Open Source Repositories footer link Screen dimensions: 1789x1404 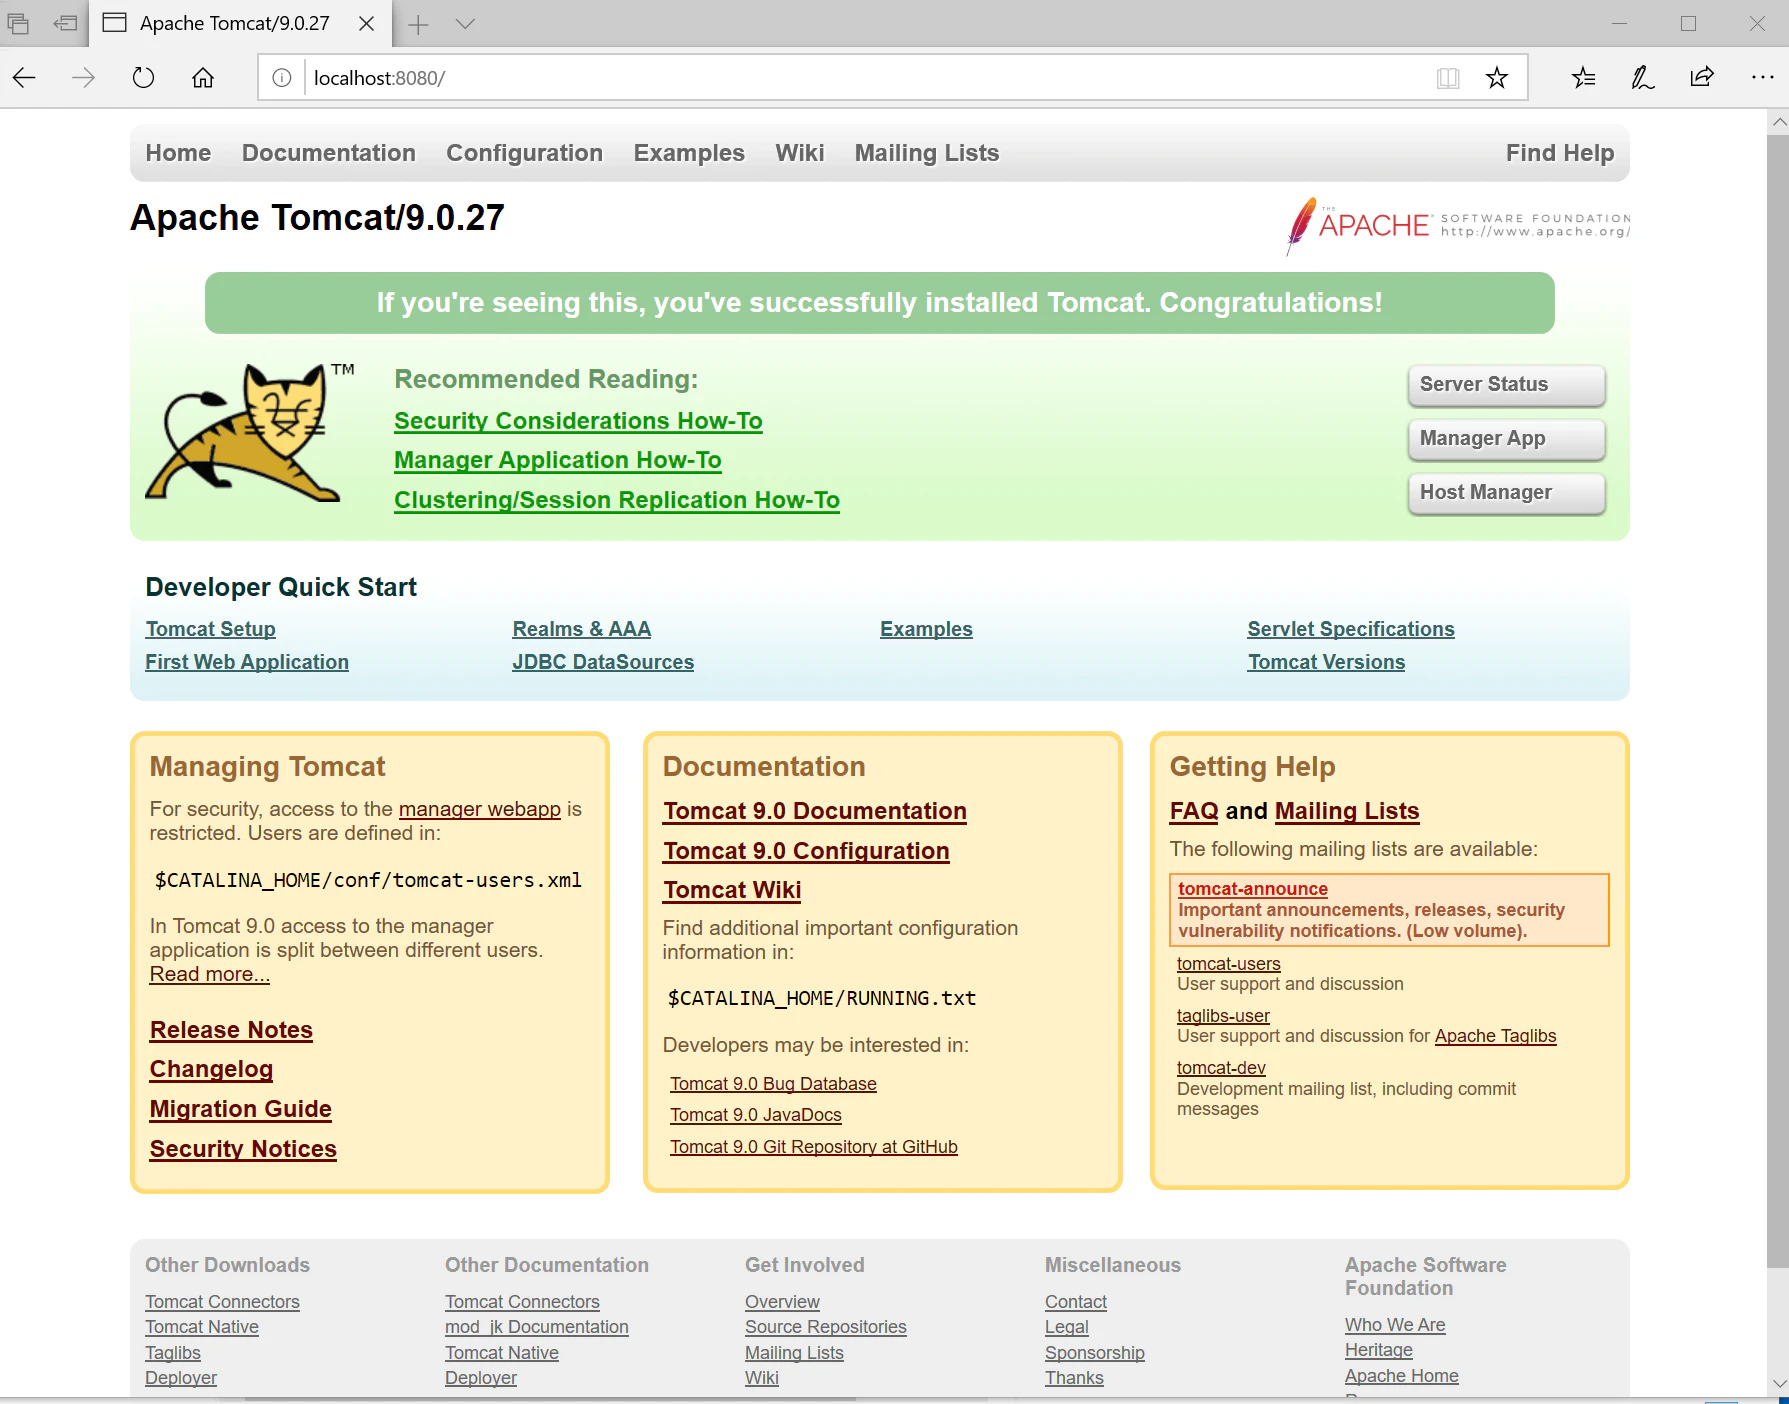point(825,1327)
